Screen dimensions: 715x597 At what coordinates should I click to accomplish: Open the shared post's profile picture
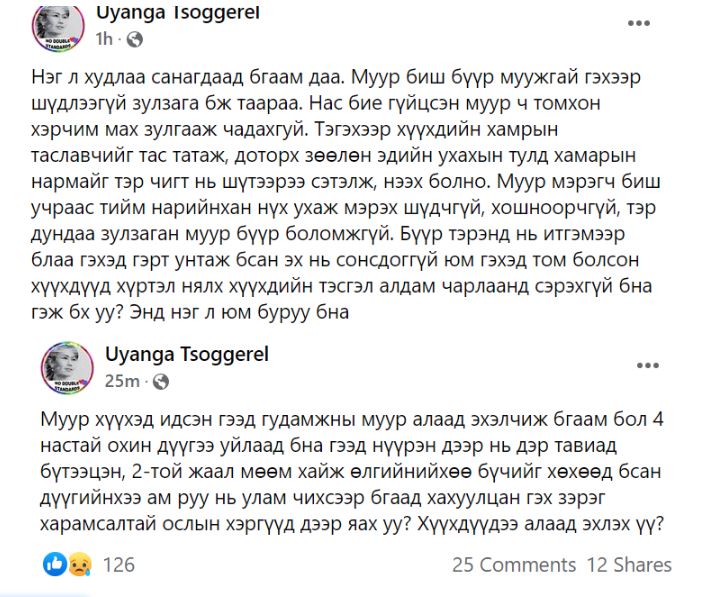coord(69,367)
